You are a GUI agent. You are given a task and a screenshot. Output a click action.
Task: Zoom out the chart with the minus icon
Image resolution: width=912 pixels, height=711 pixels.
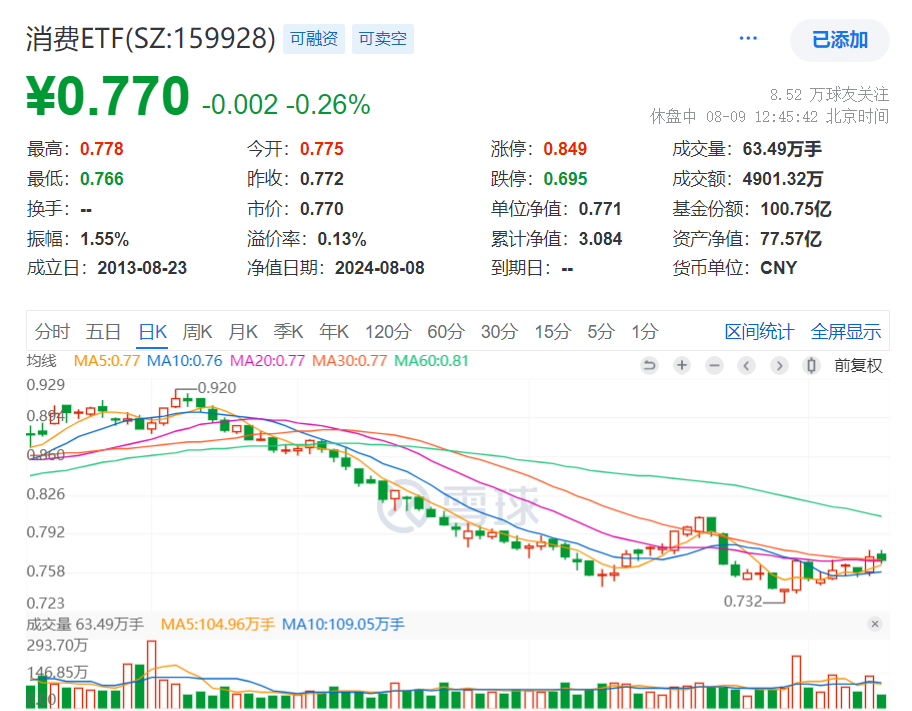pos(714,365)
